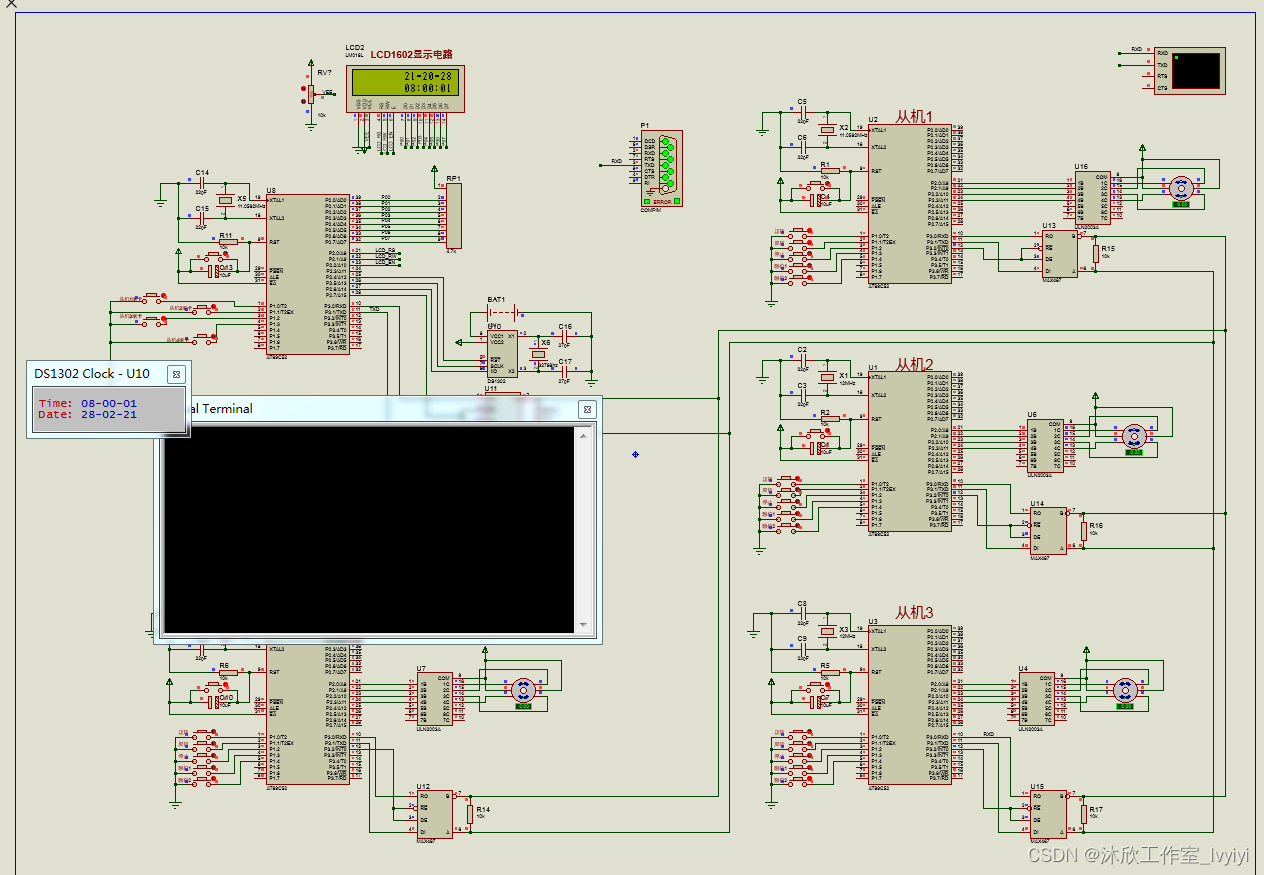Click Virtual Terminal scrollbar down arrow

pyautogui.click(x=585, y=626)
